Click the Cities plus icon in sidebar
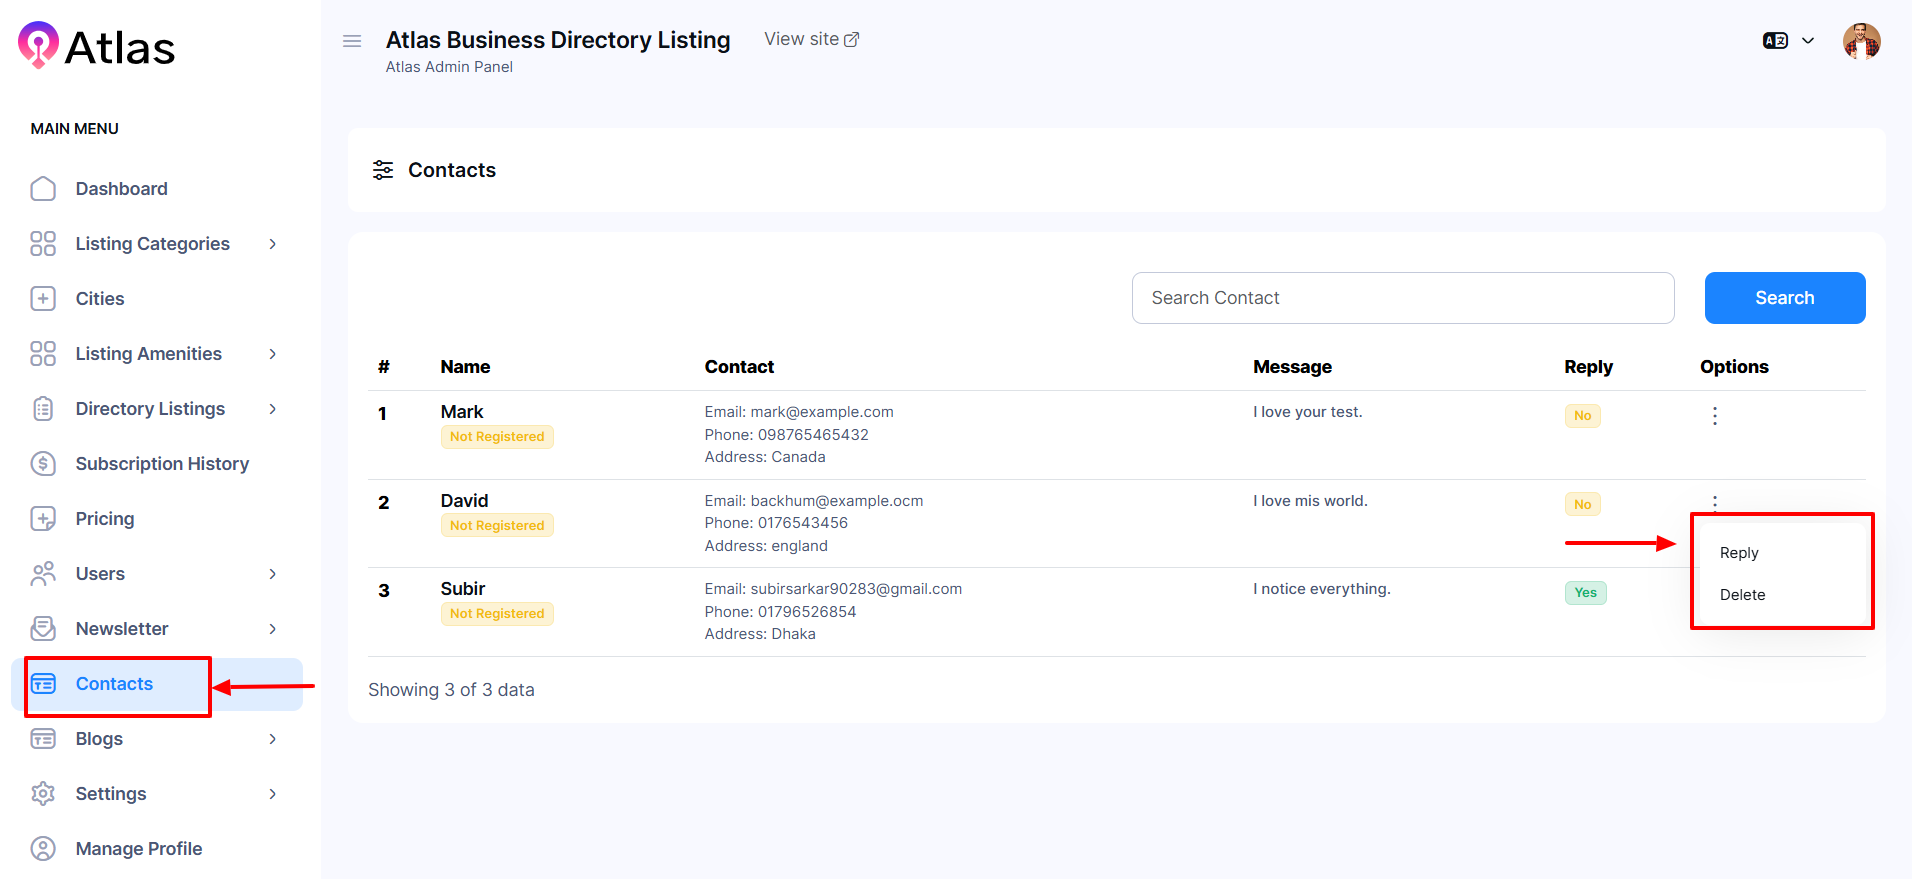This screenshot has width=1912, height=879. coord(43,299)
